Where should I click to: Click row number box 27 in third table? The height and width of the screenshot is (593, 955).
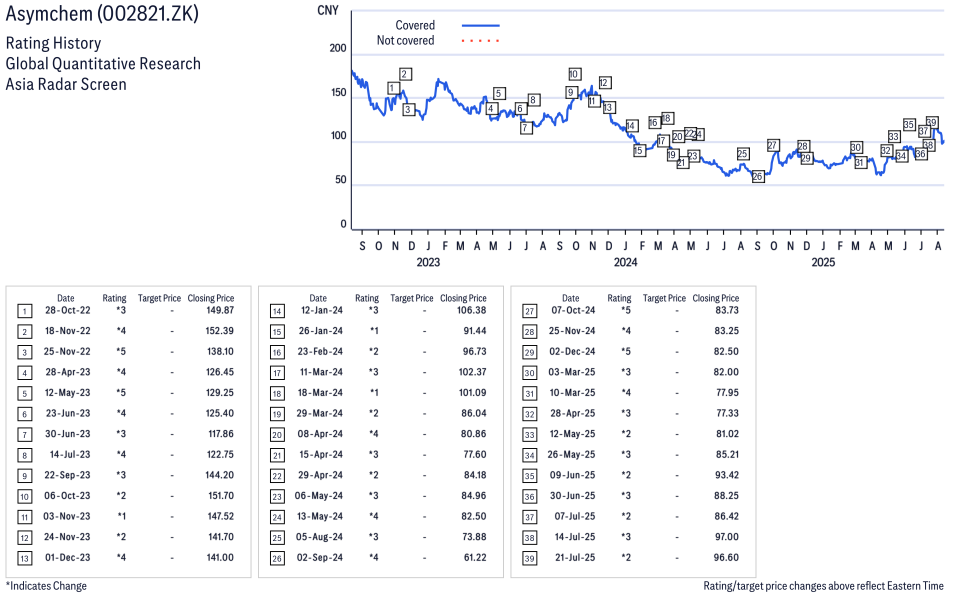[530, 312]
